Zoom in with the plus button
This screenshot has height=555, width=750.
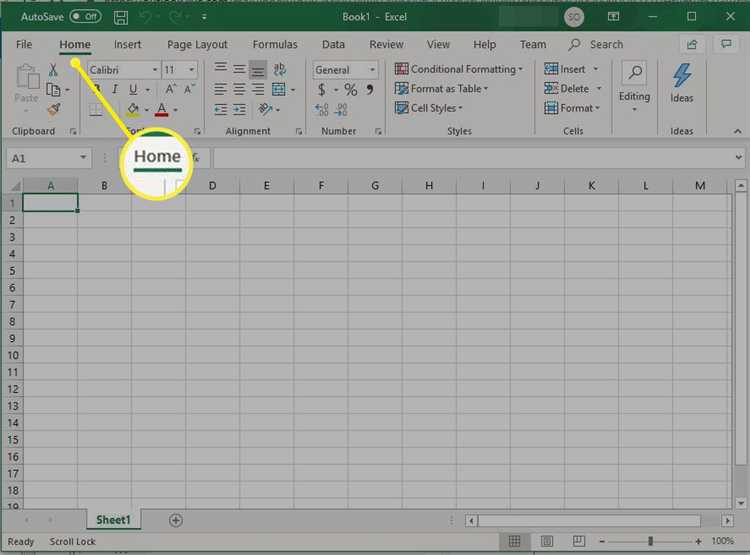[698, 541]
